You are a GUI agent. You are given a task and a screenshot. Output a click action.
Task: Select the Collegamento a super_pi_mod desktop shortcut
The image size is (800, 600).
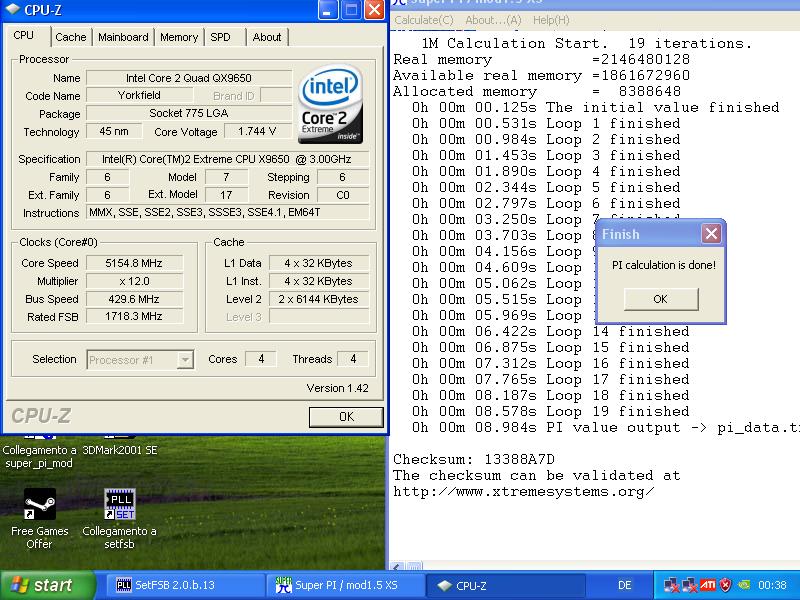(x=39, y=452)
